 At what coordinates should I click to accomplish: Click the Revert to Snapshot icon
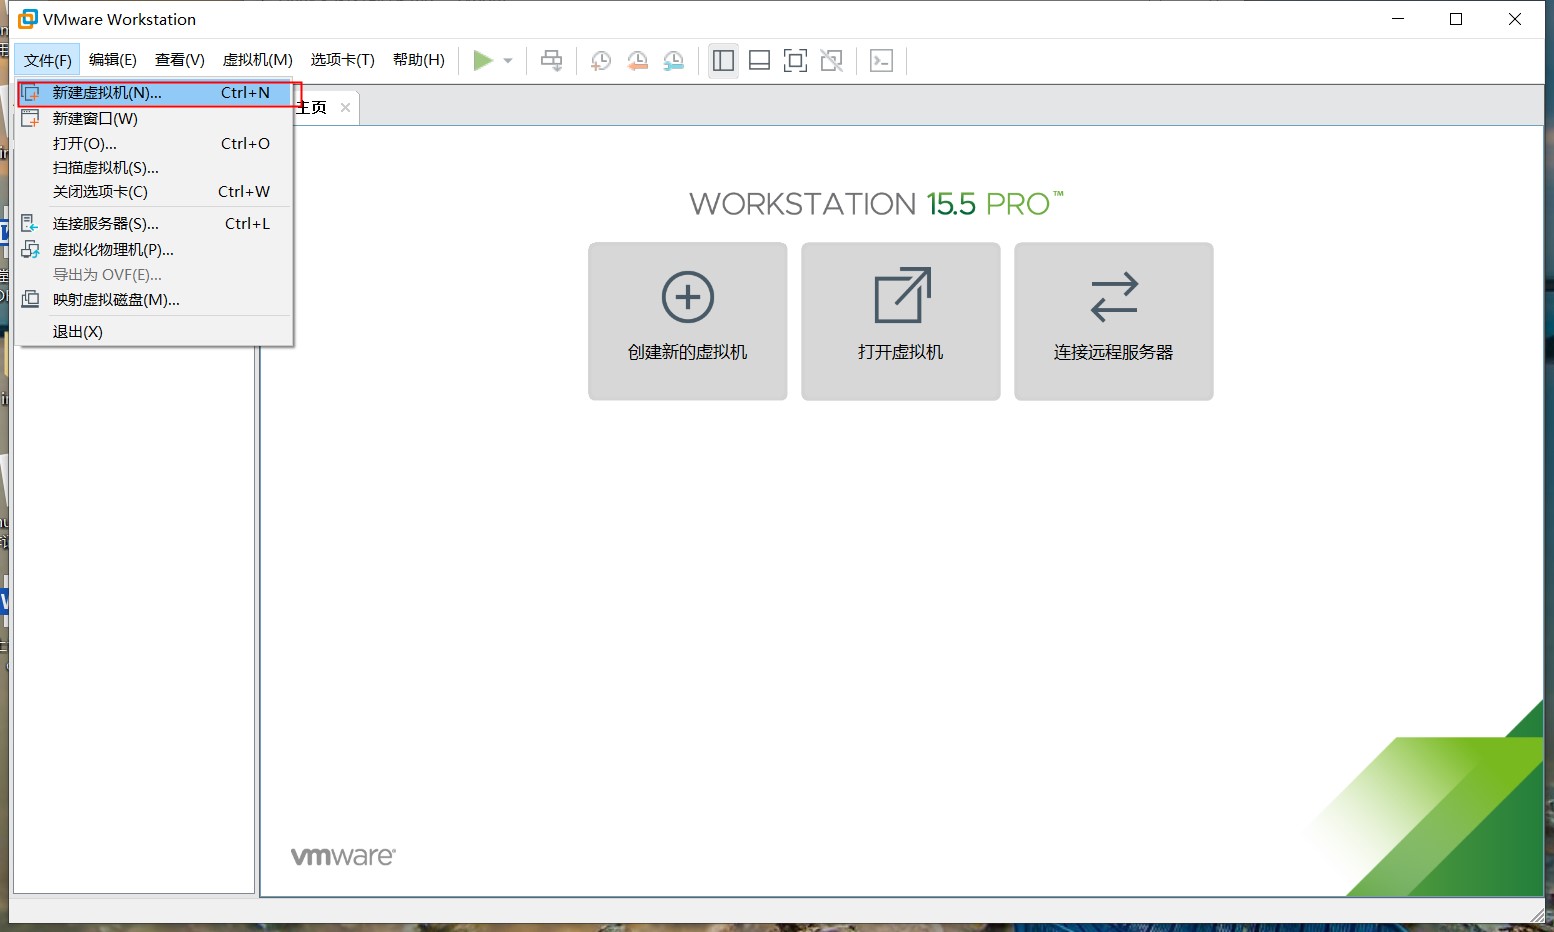(x=637, y=61)
